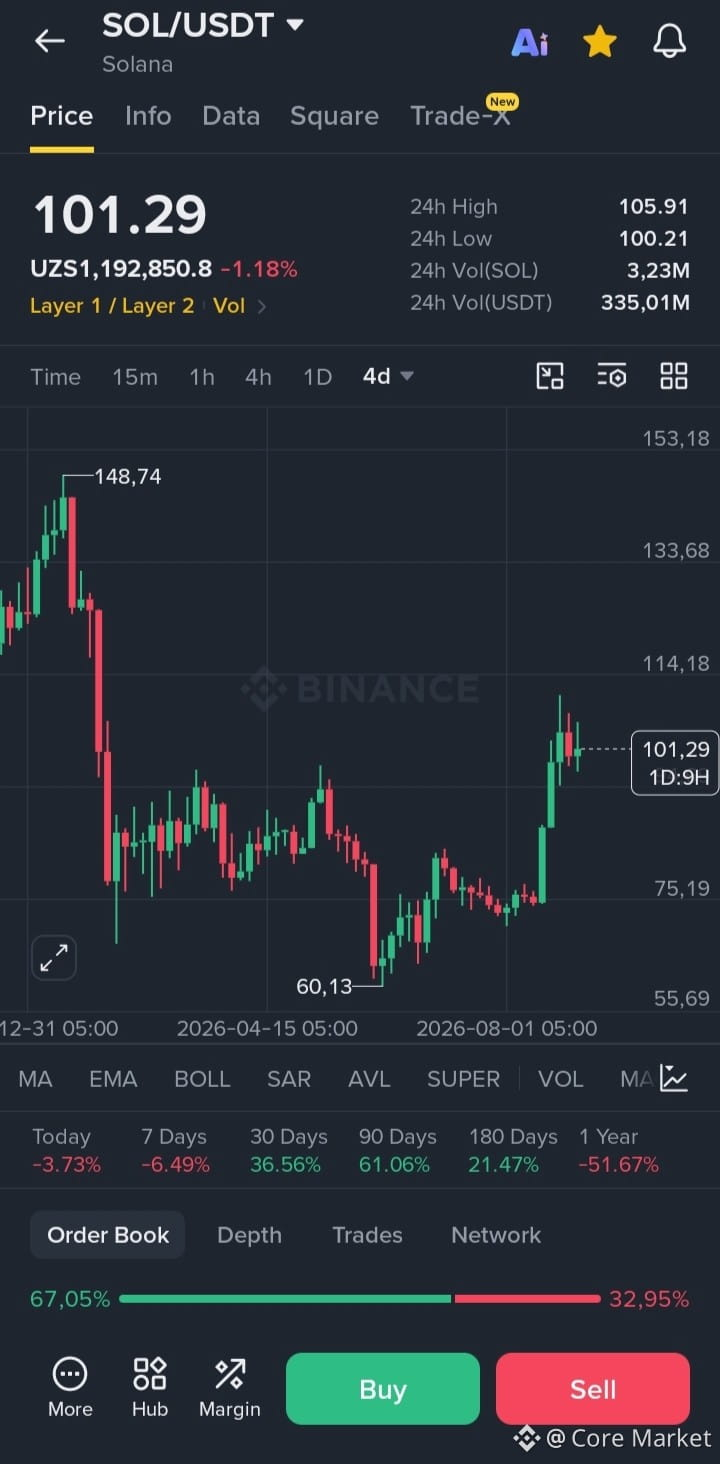Image resolution: width=720 pixels, height=1464 pixels.
Task: Open the price alert bell icon
Action: tap(670, 41)
